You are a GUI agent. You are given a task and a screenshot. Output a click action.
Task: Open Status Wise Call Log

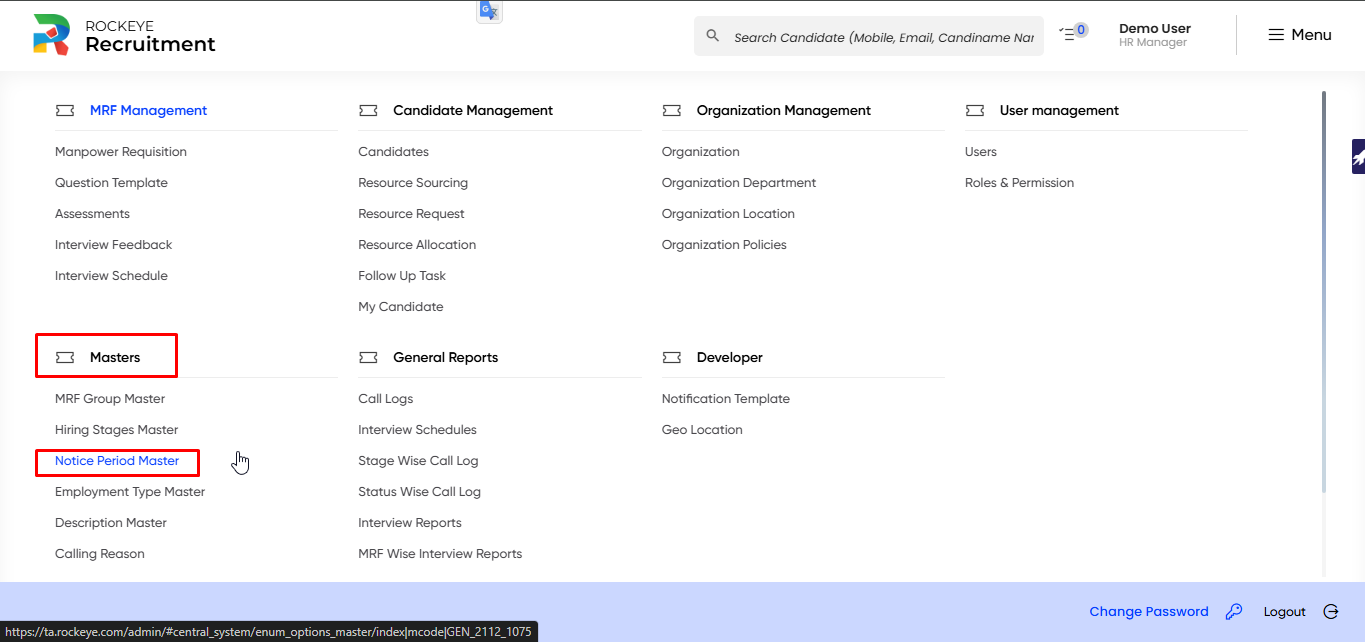point(419,492)
